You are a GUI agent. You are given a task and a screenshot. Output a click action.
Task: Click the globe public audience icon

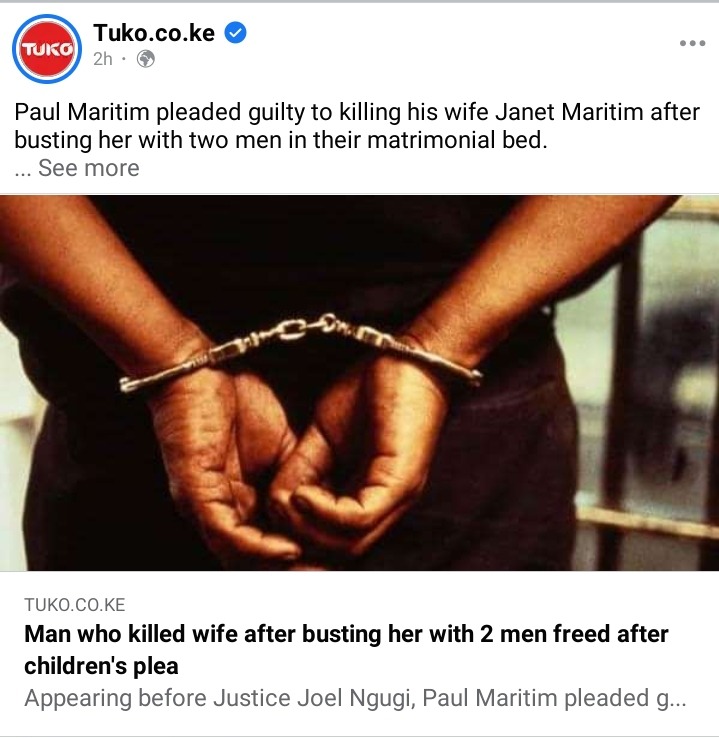pos(146,59)
